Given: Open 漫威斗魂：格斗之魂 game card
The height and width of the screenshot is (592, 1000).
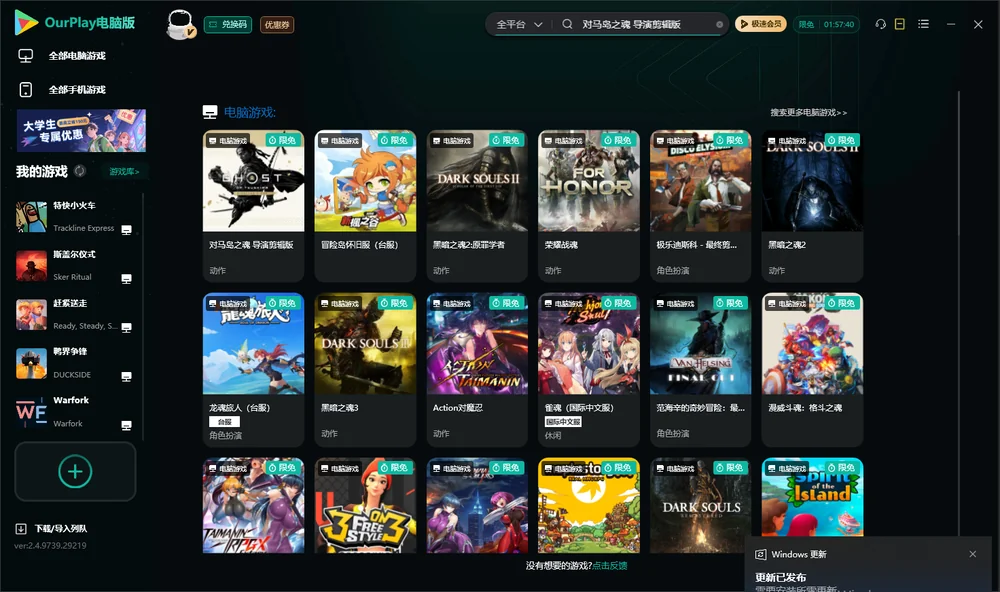Looking at the screenshot, I should pos(812,369).
